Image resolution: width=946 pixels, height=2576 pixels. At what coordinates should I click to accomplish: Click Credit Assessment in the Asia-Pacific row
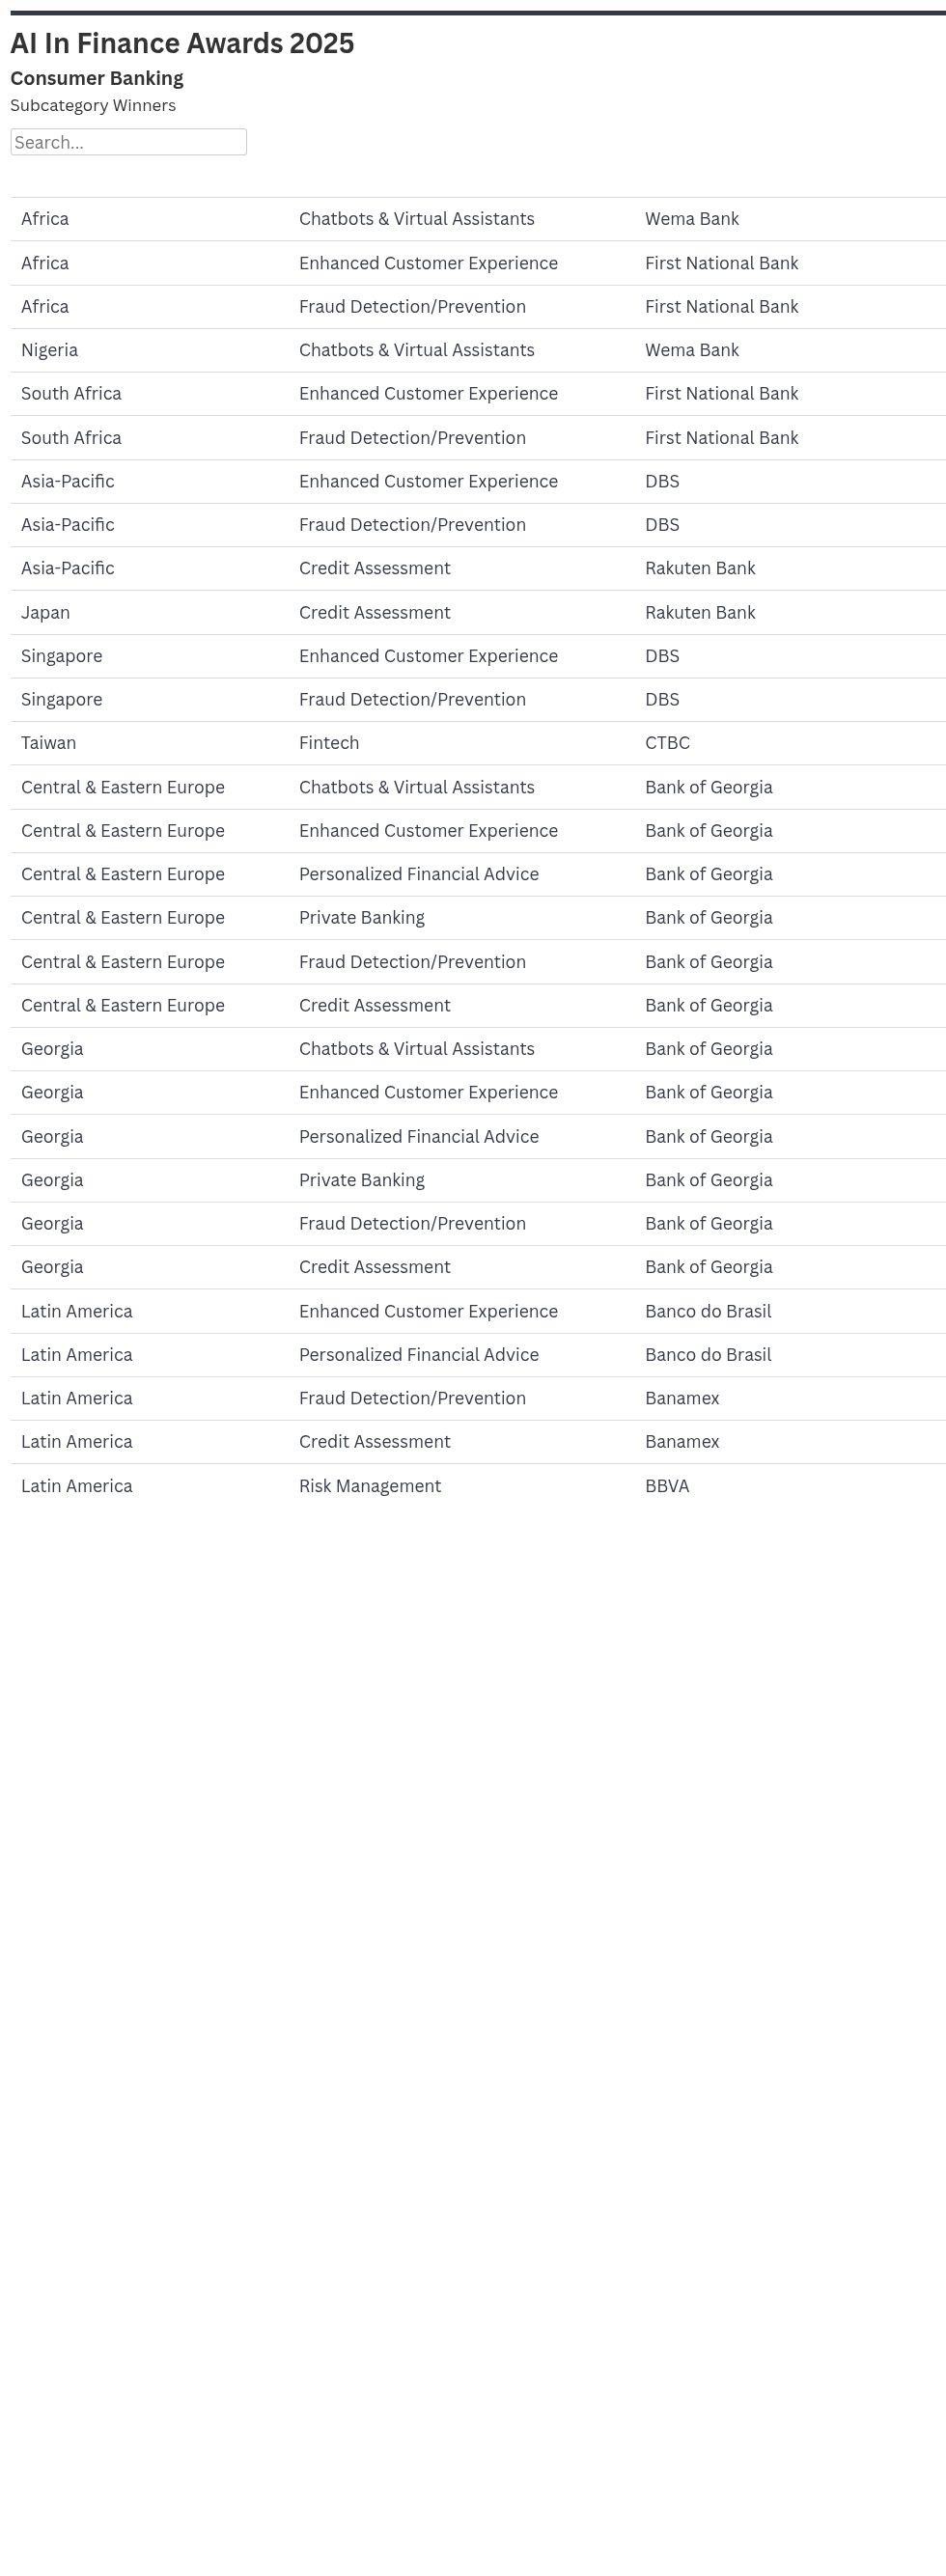375,568
